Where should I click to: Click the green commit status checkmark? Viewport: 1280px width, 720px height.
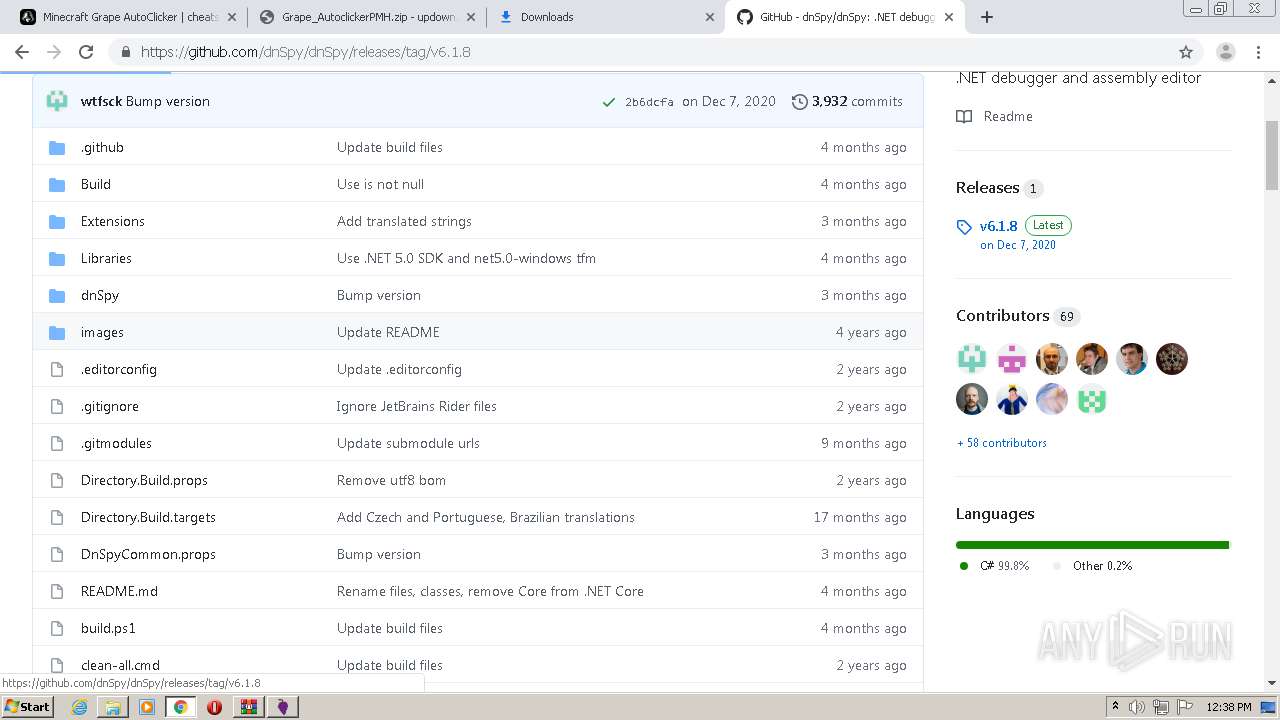pos(608,102)
